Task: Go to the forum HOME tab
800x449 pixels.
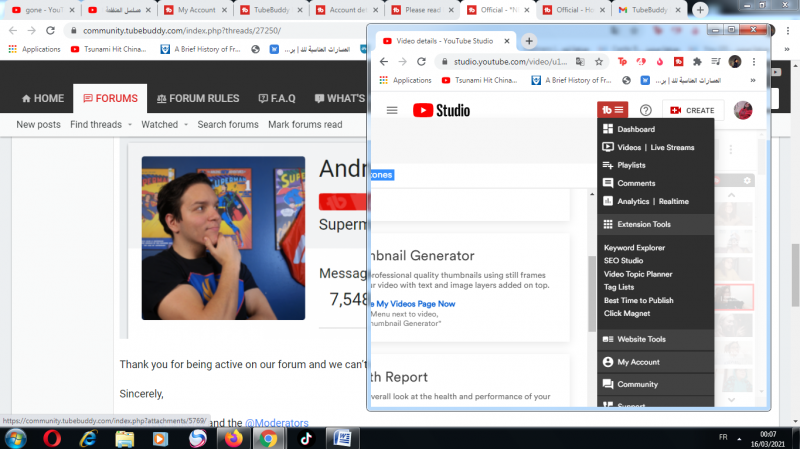Action: 42,98
